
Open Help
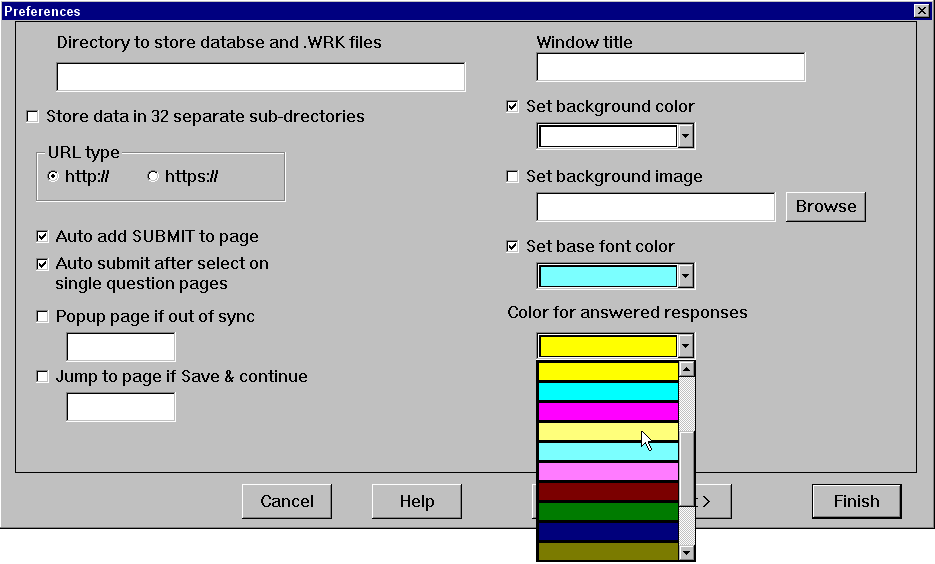[x=417, y=501]
